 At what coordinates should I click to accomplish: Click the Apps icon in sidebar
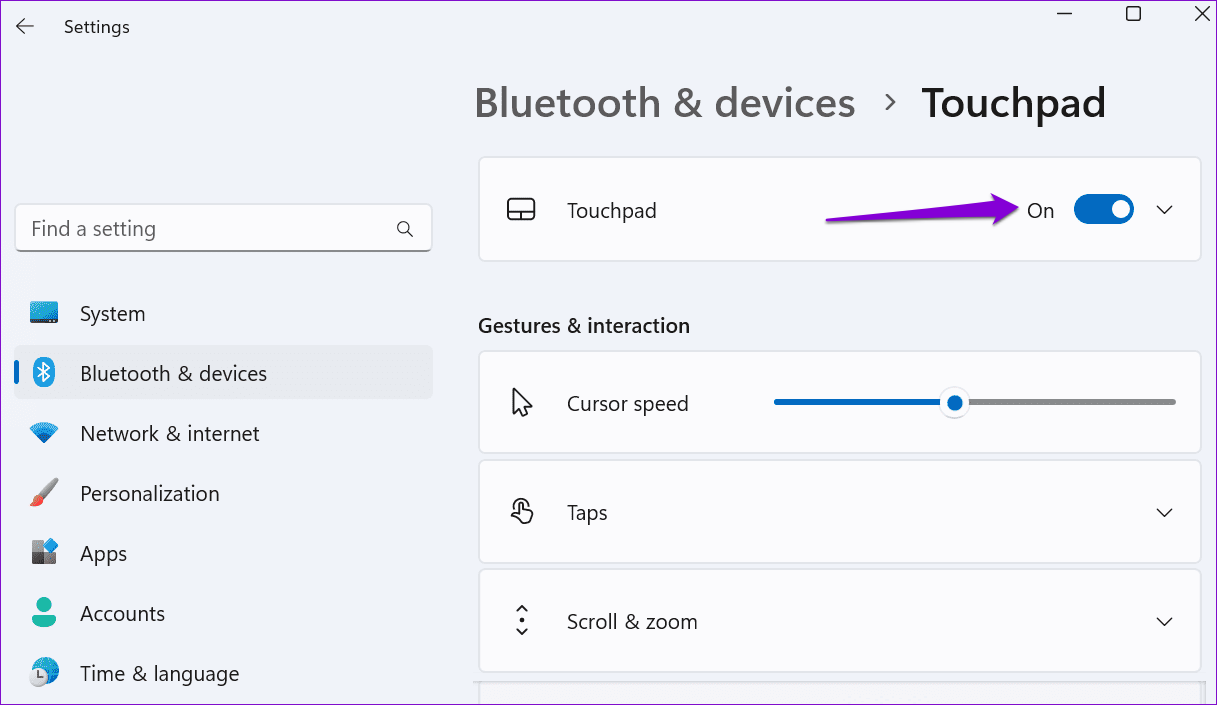pos(44,553)
